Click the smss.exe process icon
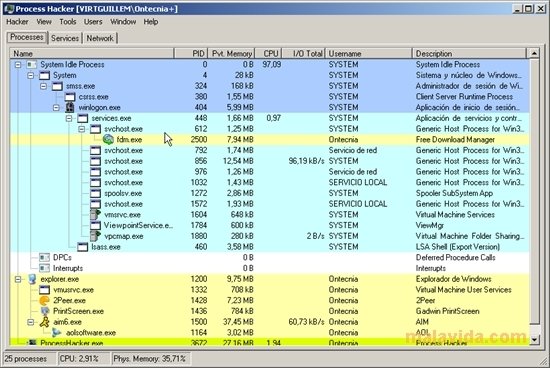 click(57, 86)
